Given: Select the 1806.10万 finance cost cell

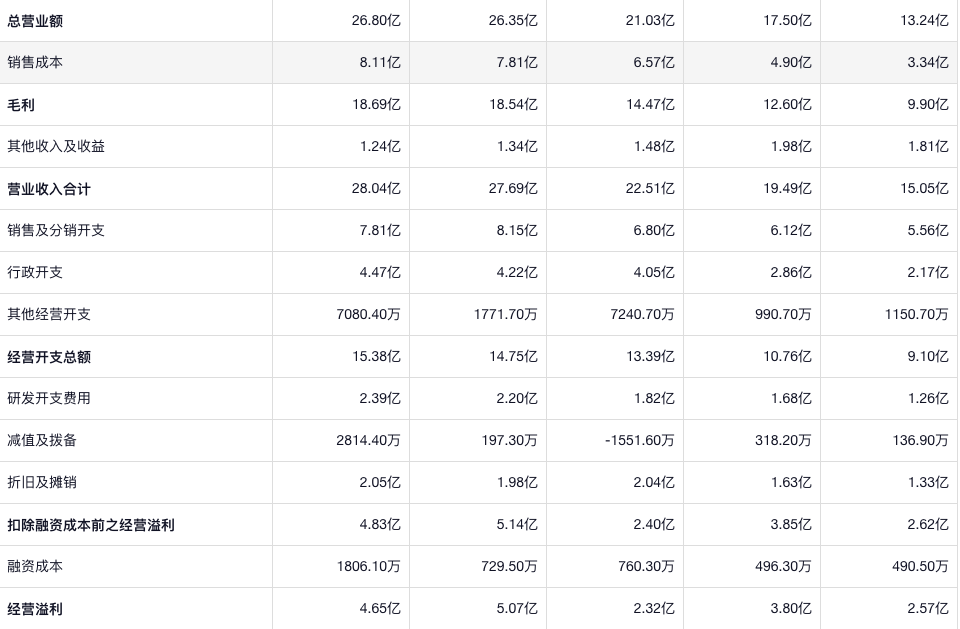Looking at the screenshot, I should 368,566.
